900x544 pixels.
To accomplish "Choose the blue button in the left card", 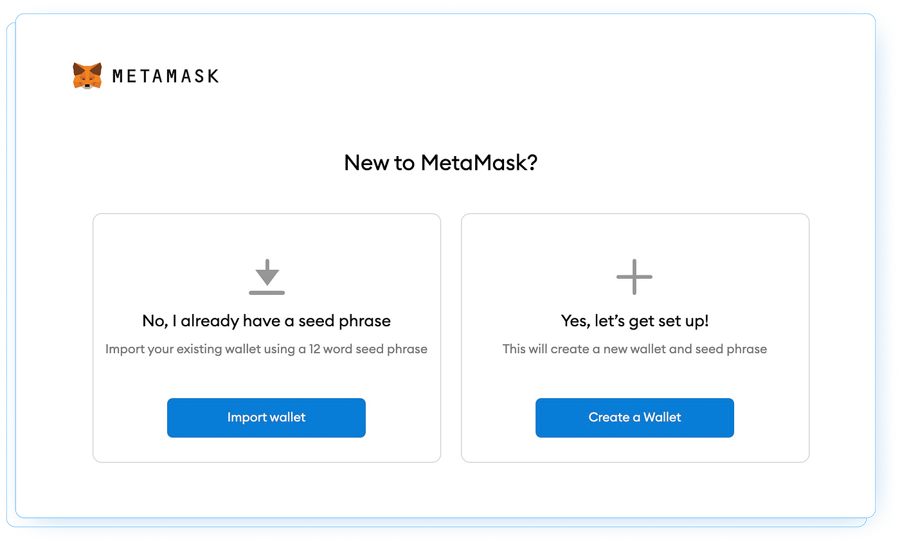I will click(266, 417).
